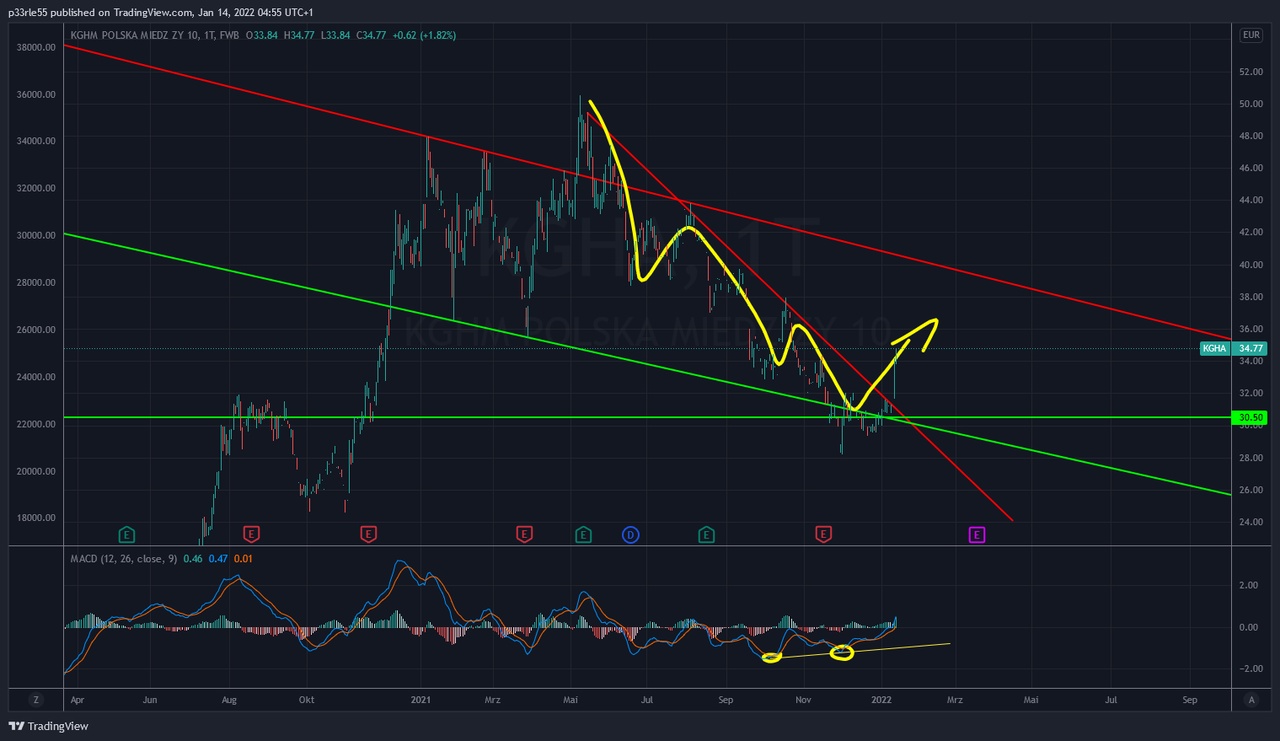
Task: Click the 2021 label on time axis
Action: click(x=421, y=700)
